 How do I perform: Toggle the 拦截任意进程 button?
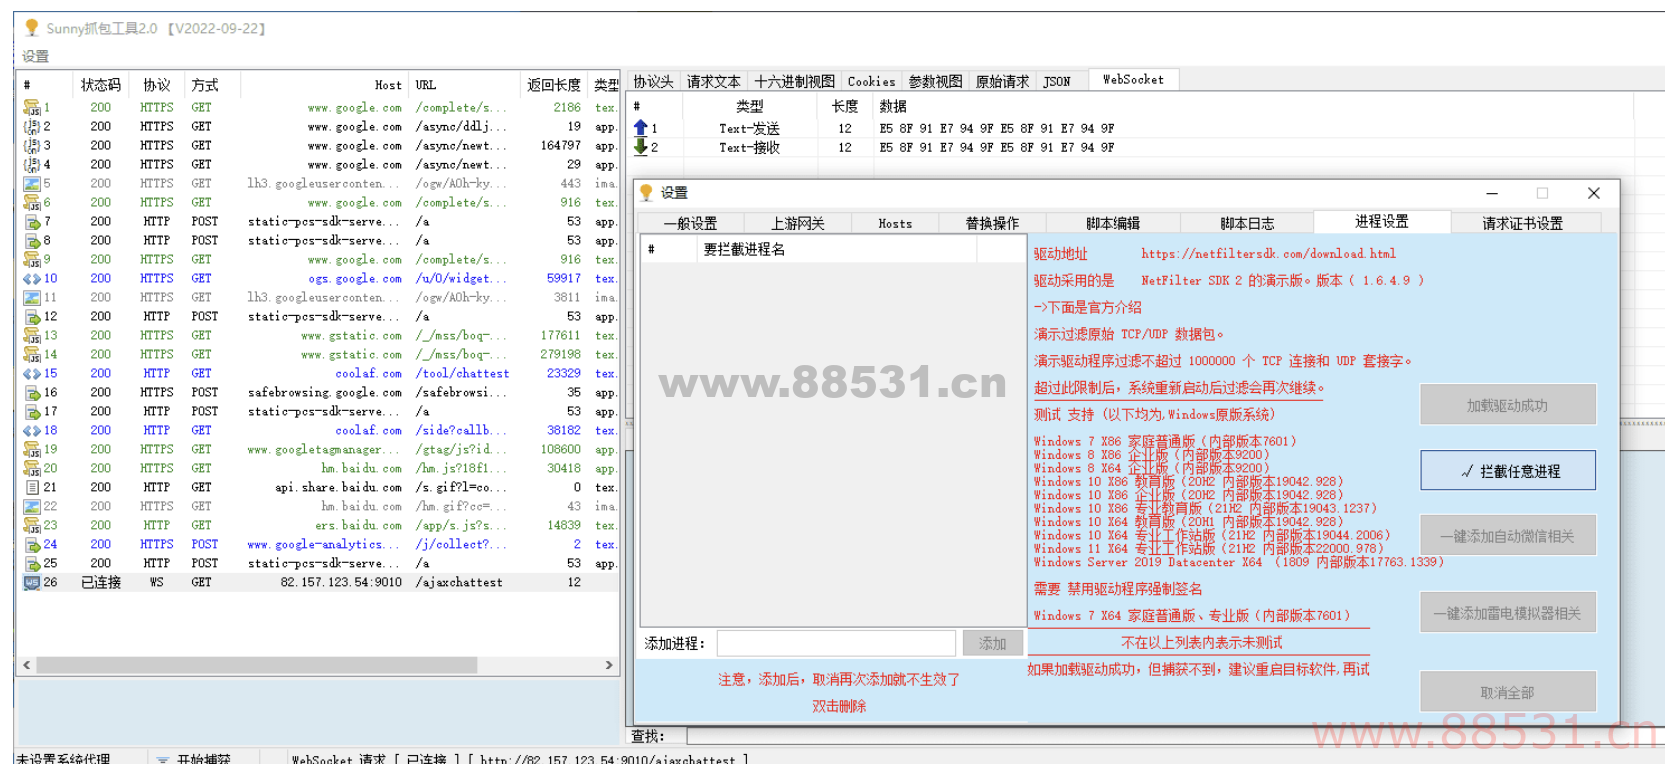1507,470
